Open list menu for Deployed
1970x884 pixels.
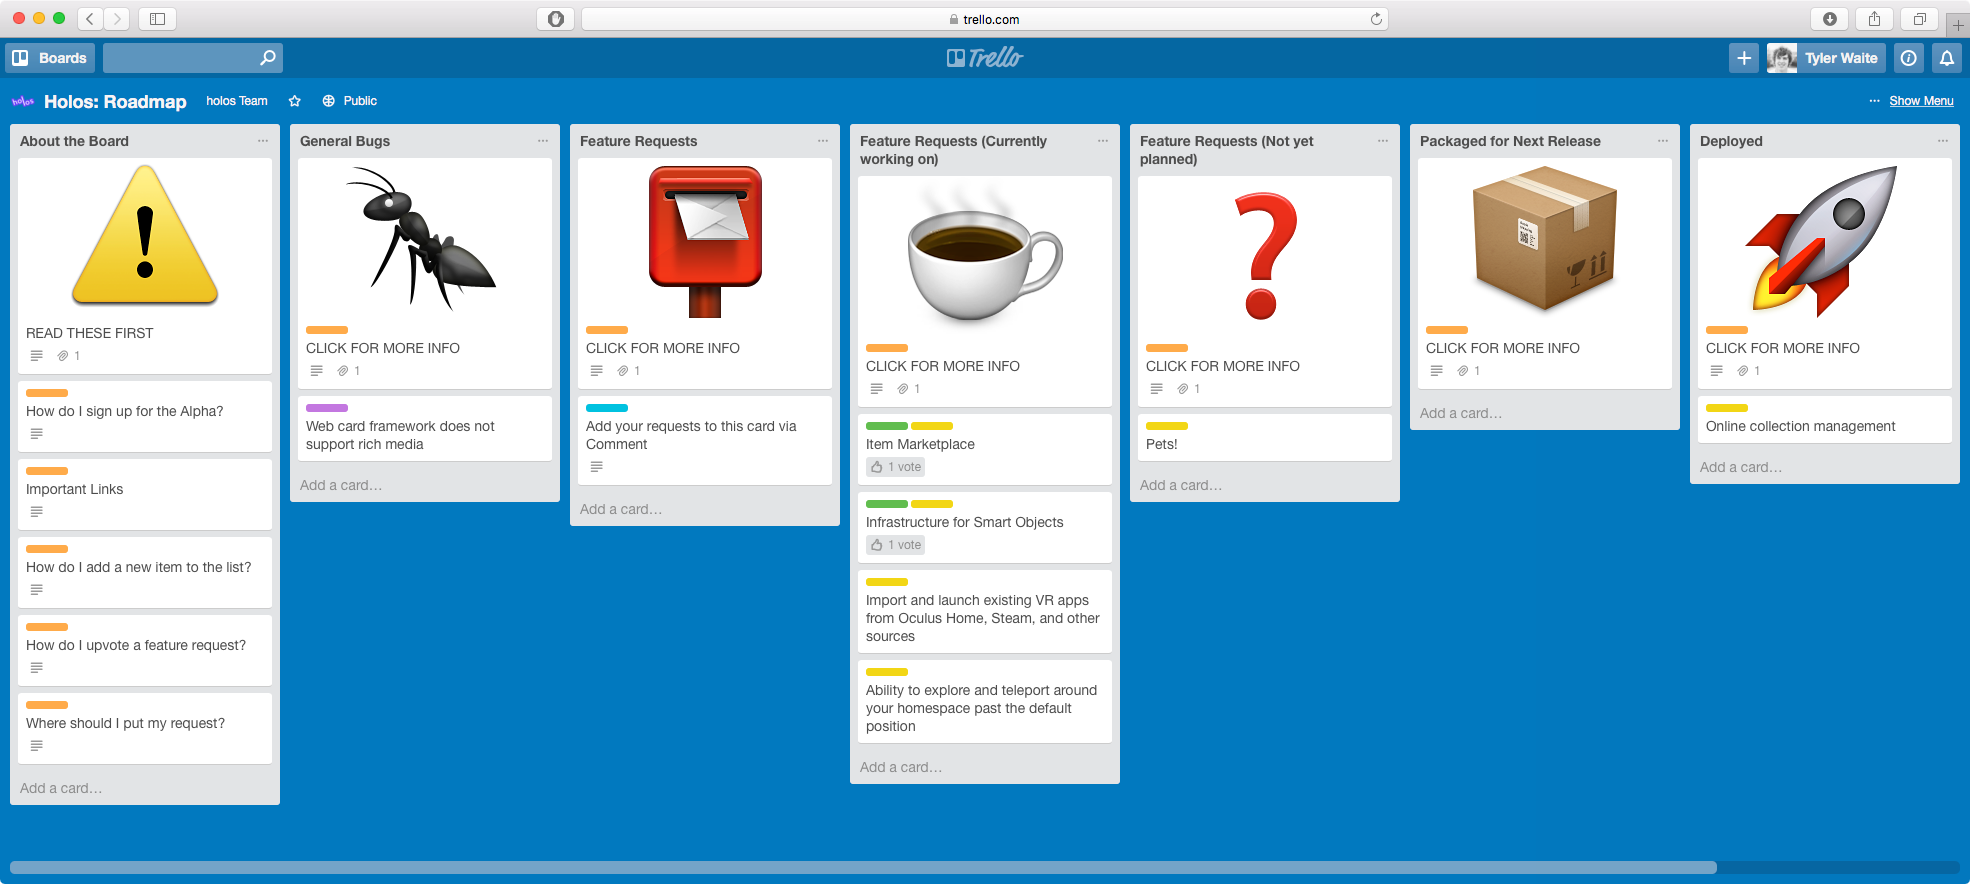click(x=1943, y=141)
